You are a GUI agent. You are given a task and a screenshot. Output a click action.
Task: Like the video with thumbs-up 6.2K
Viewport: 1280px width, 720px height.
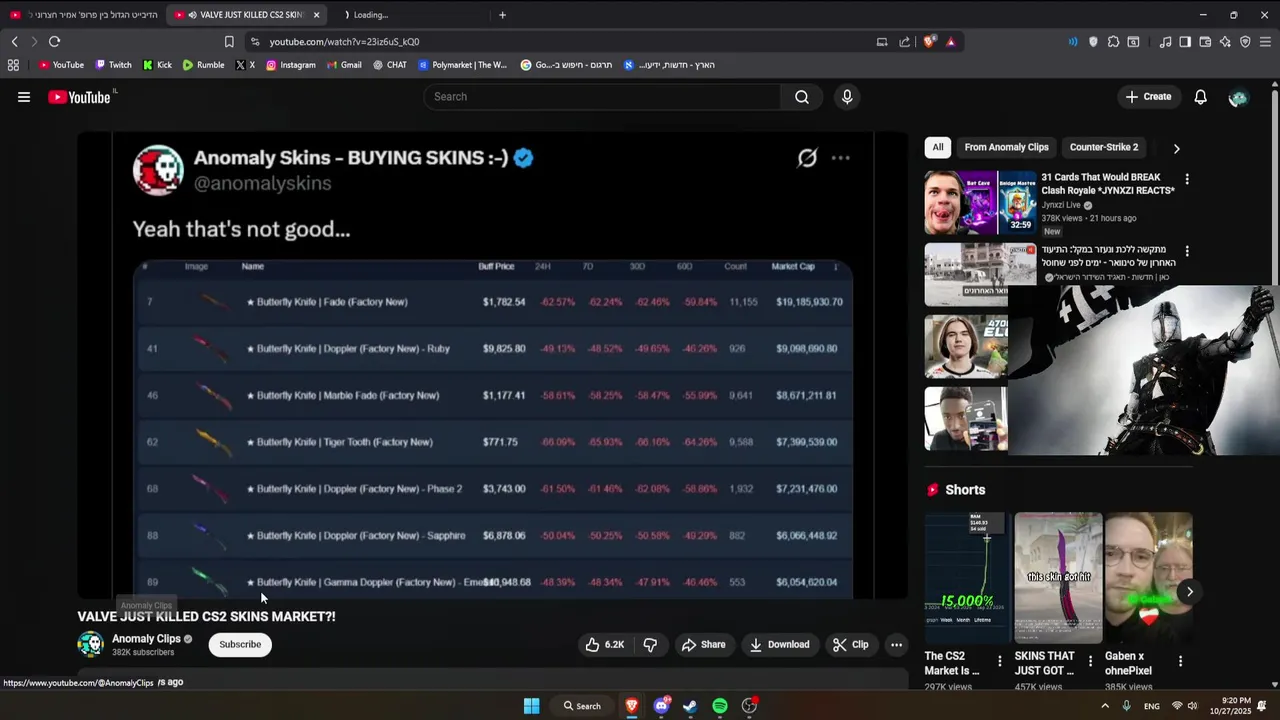pos(605,645)
